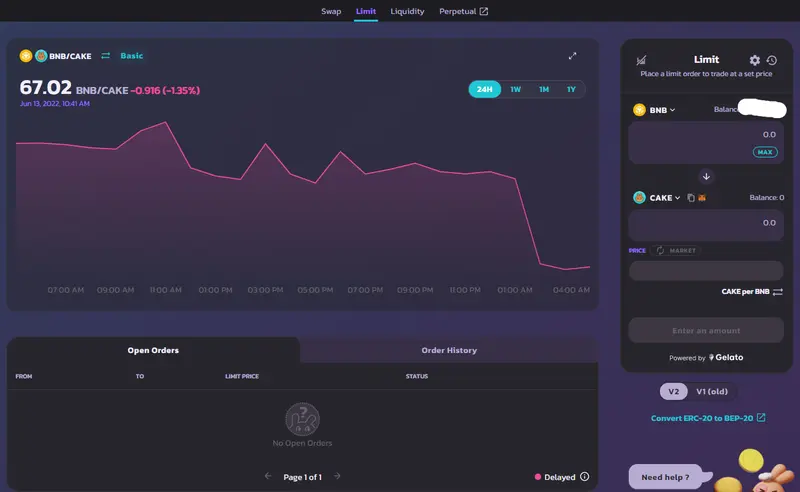Click the Page 1 of 1 text
This screenshot has height=492, width=800.
(x=303, y=477)
